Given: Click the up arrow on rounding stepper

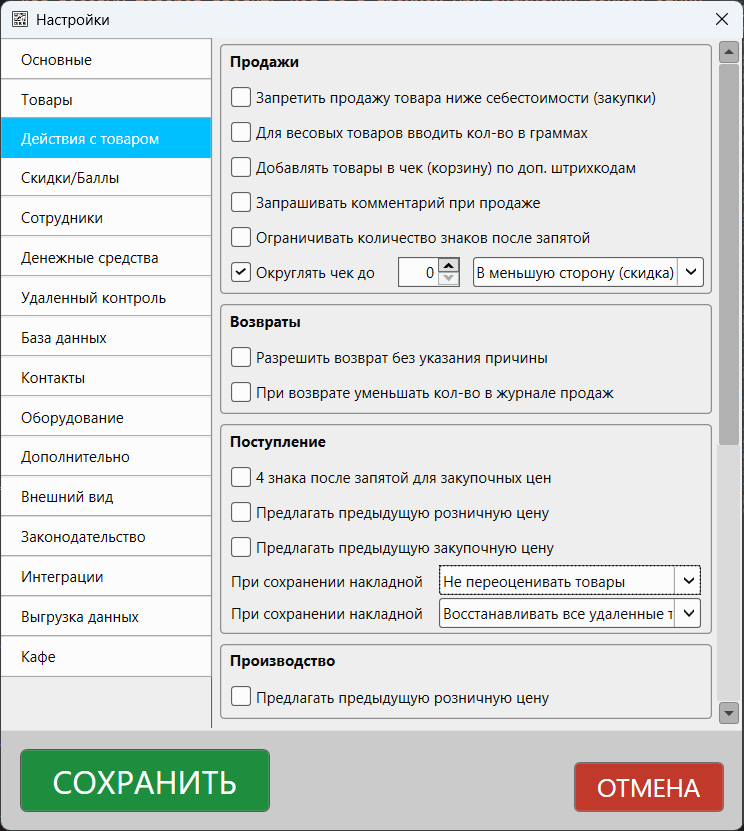Looking at the screenshot, I should coord(449,265).
